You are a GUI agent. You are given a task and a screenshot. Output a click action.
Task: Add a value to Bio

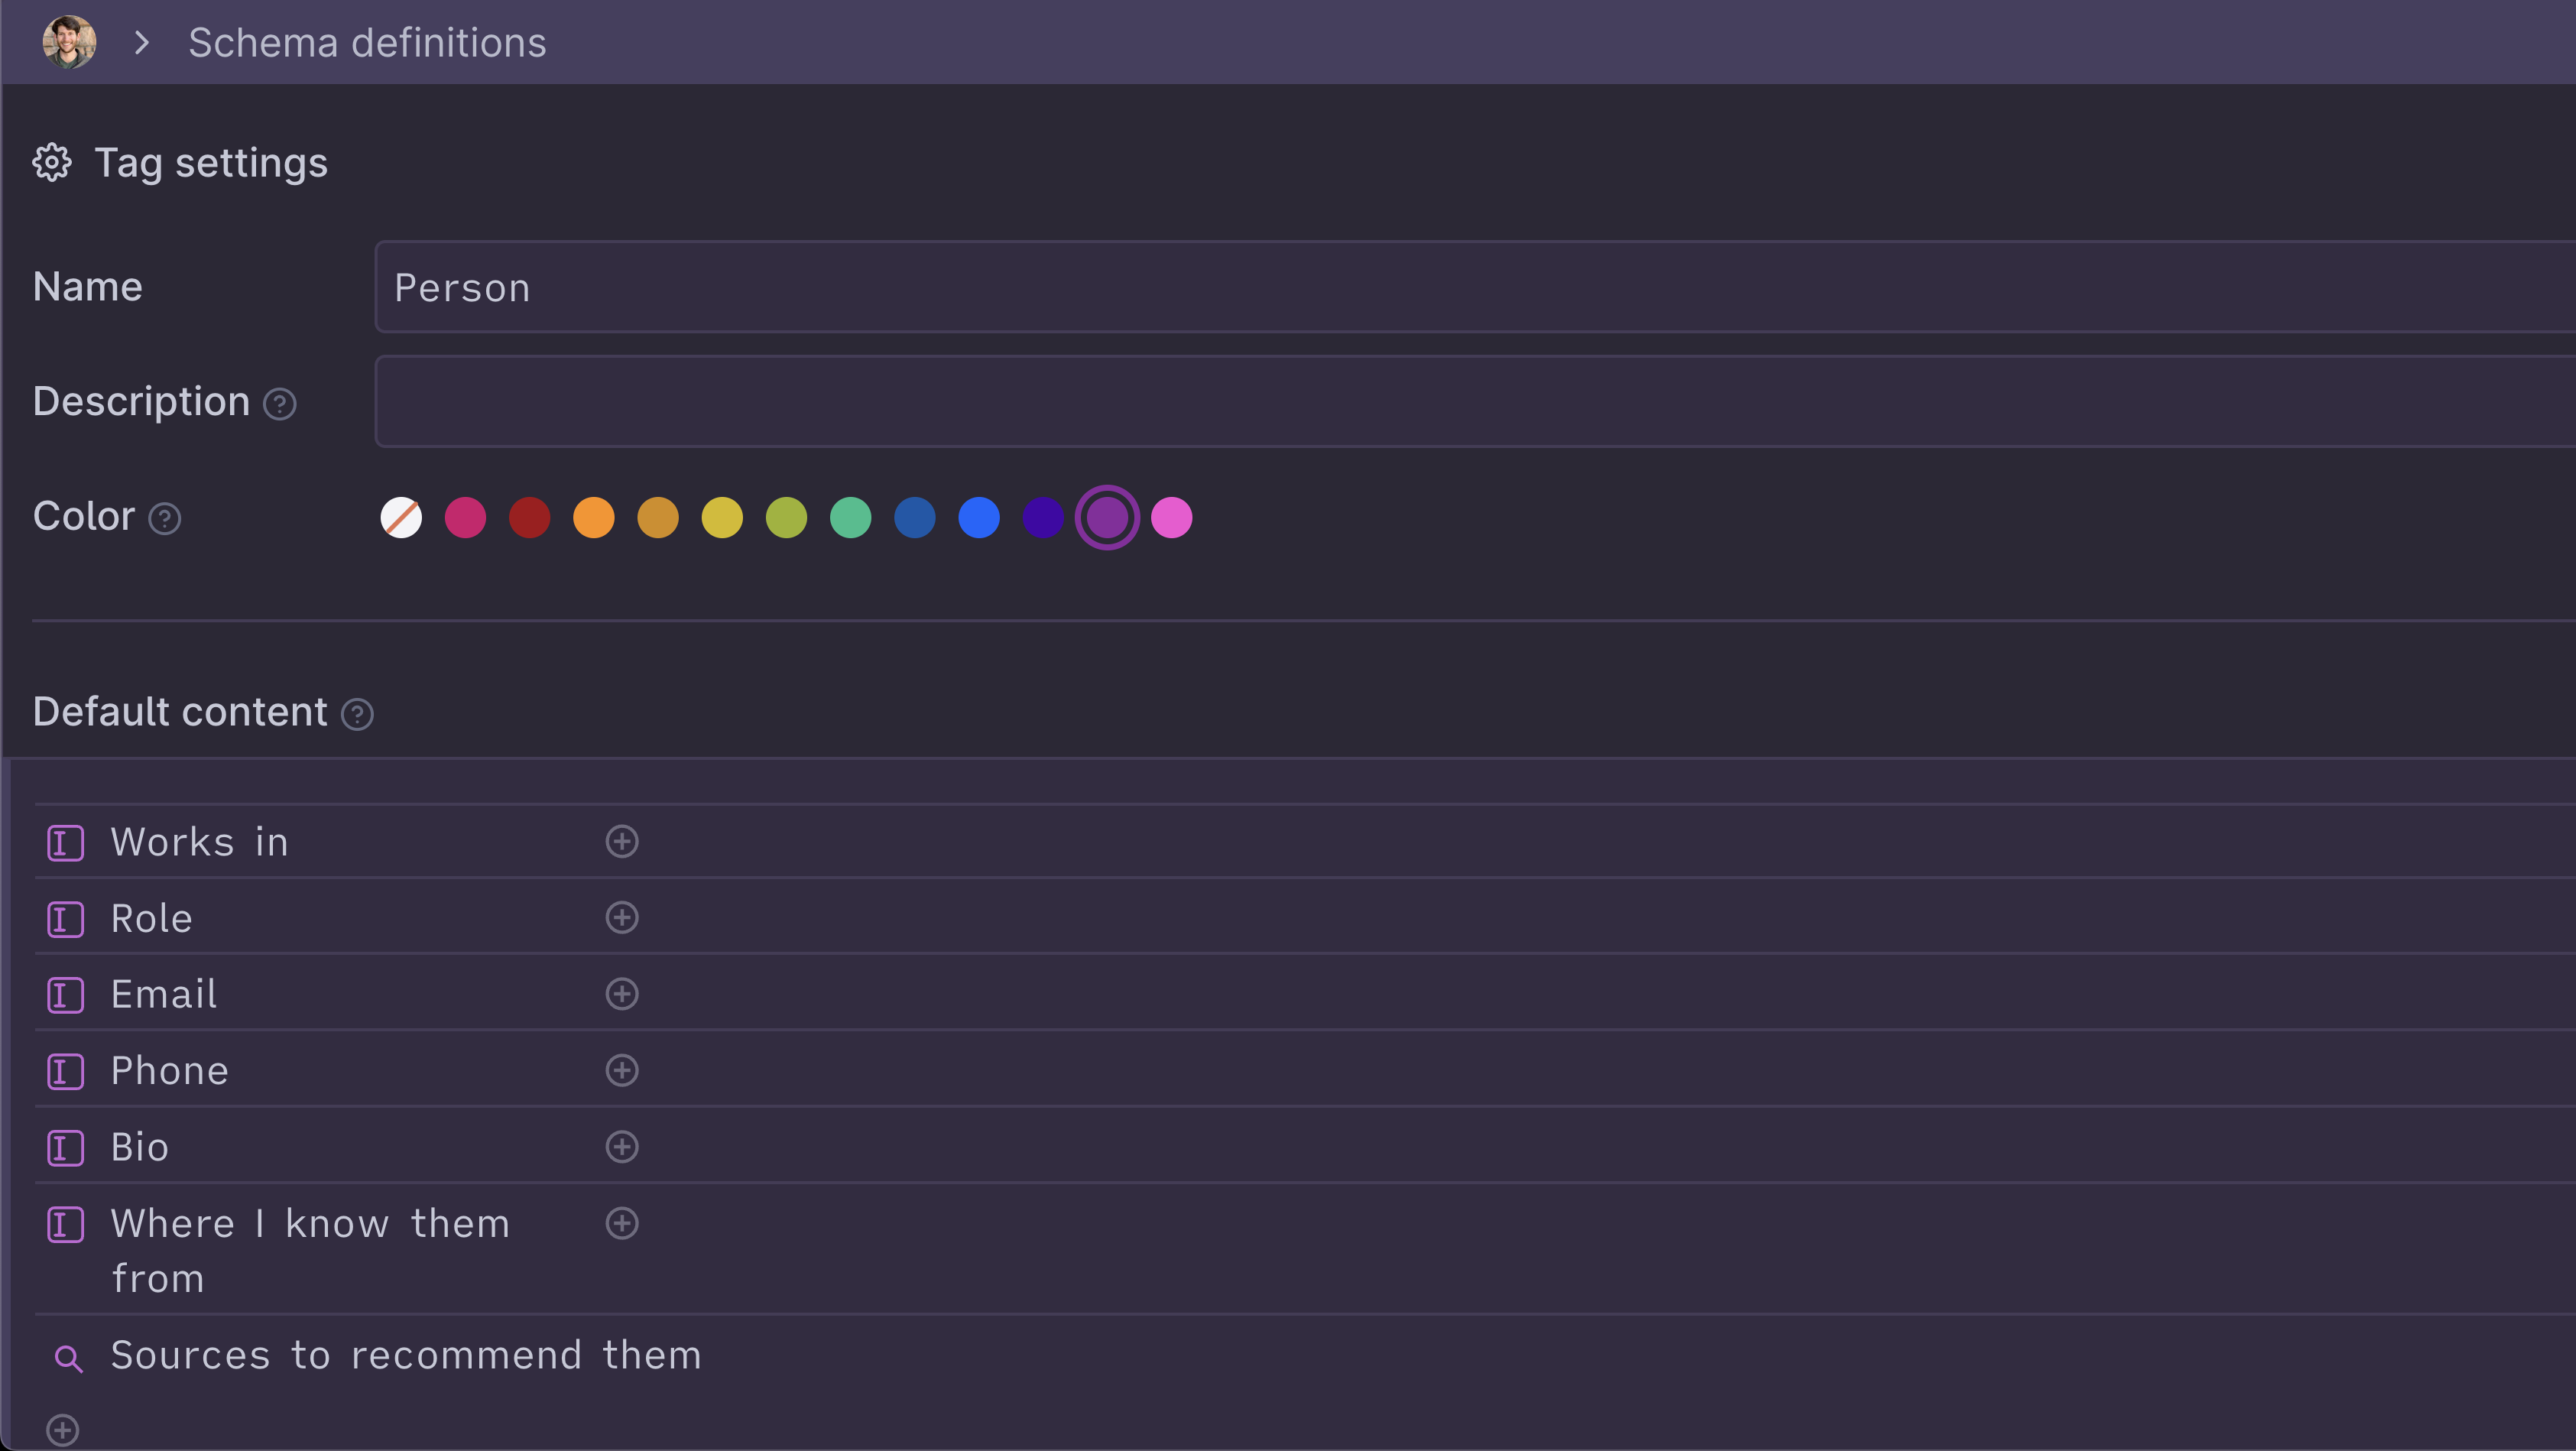622,1146
